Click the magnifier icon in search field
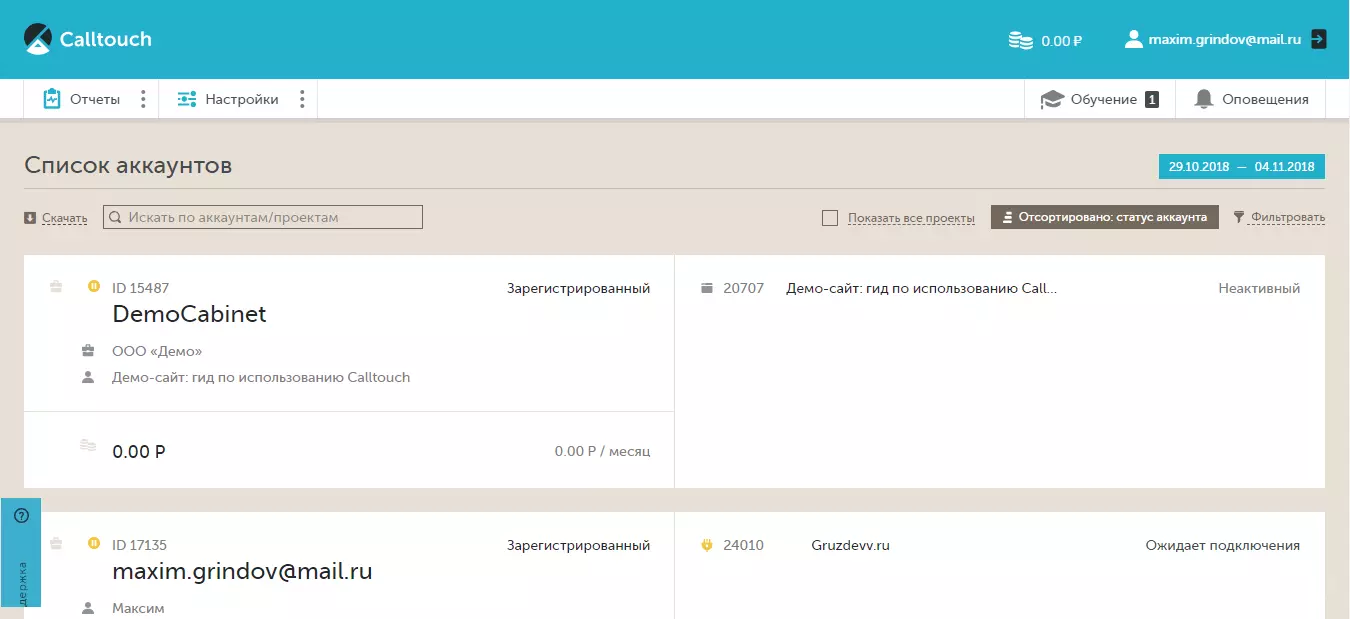 pyautogui.click(x=115, y=217)
